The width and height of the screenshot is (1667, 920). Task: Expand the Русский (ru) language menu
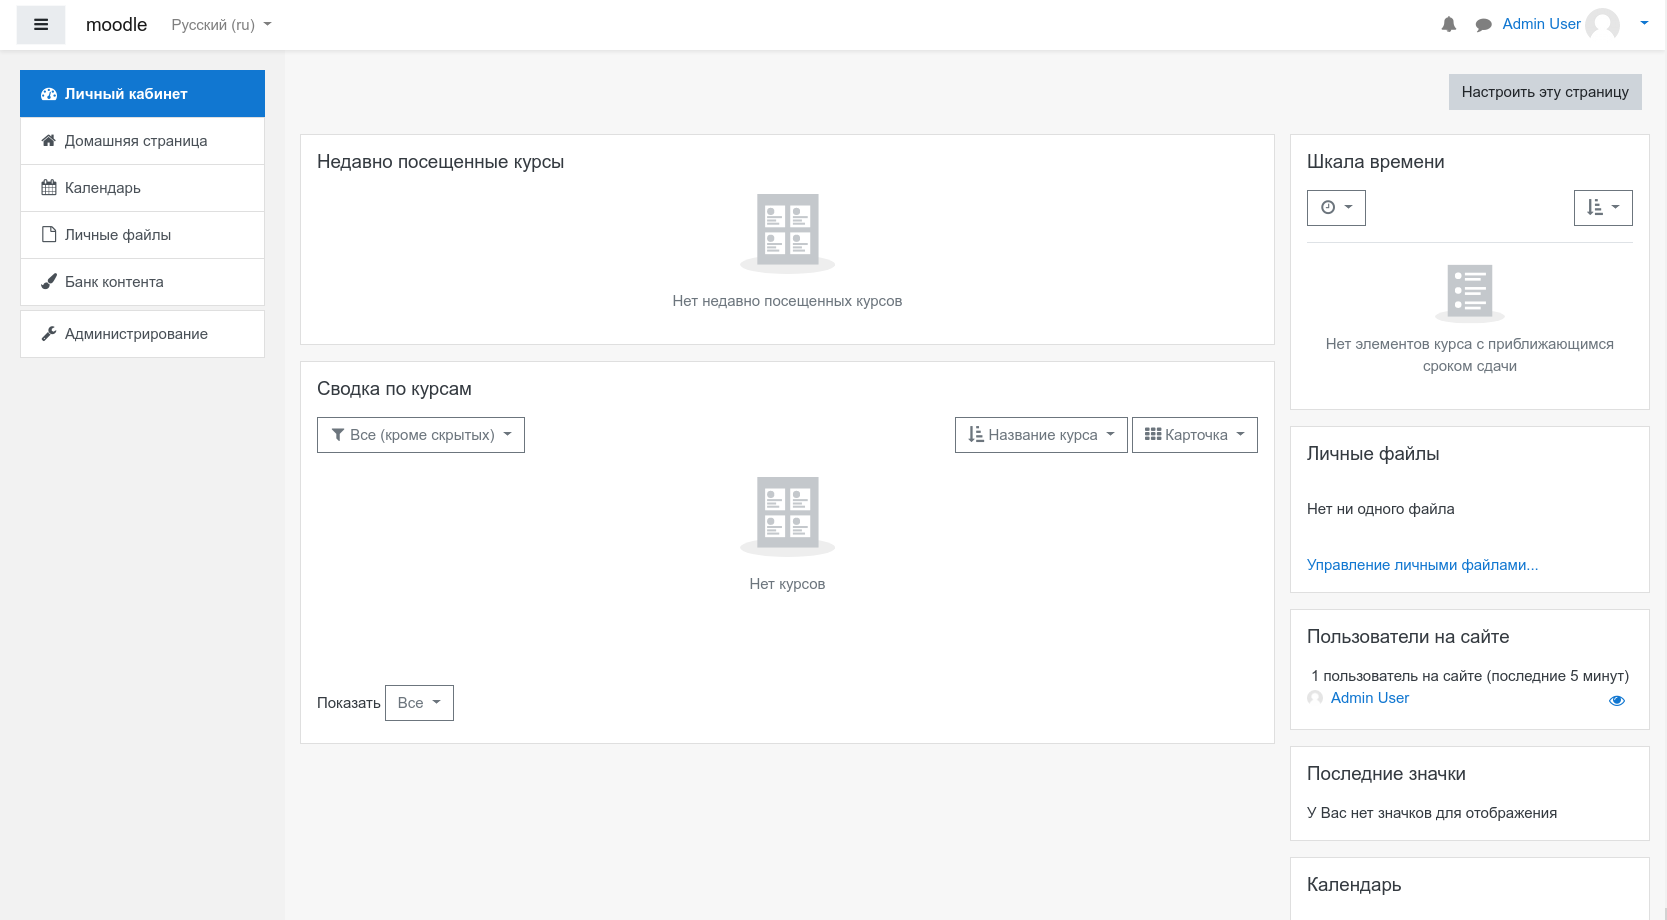(221, 25)
